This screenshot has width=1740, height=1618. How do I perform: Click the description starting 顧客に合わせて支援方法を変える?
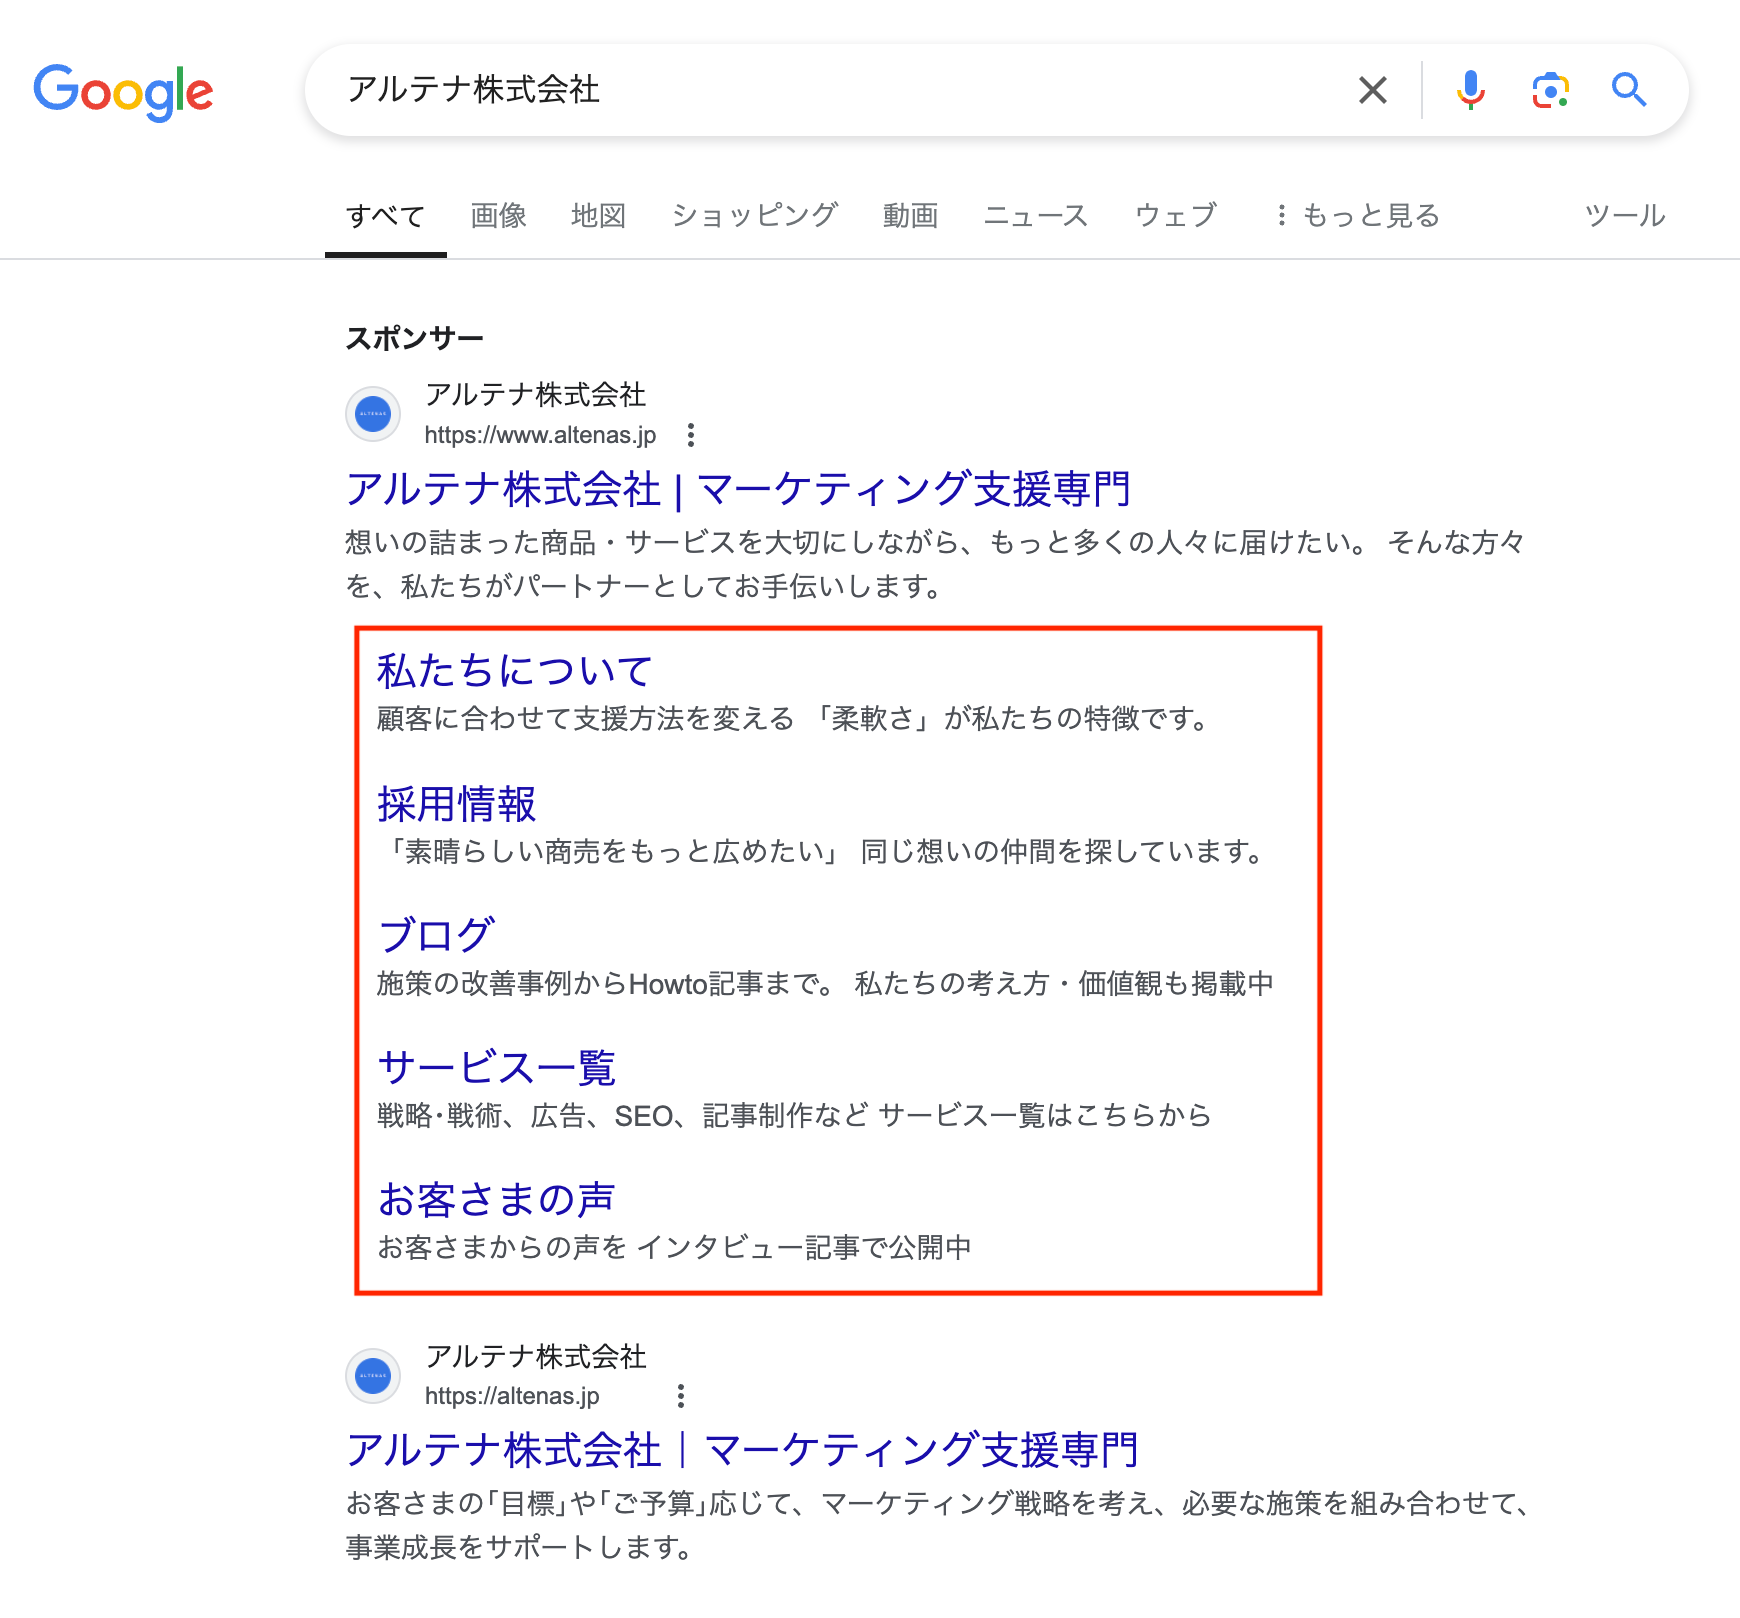point(796,719)
